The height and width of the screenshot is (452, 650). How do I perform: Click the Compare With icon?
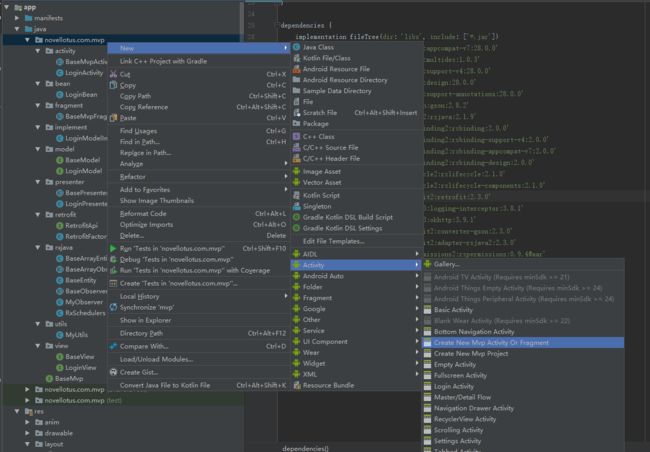pos(113,346)
